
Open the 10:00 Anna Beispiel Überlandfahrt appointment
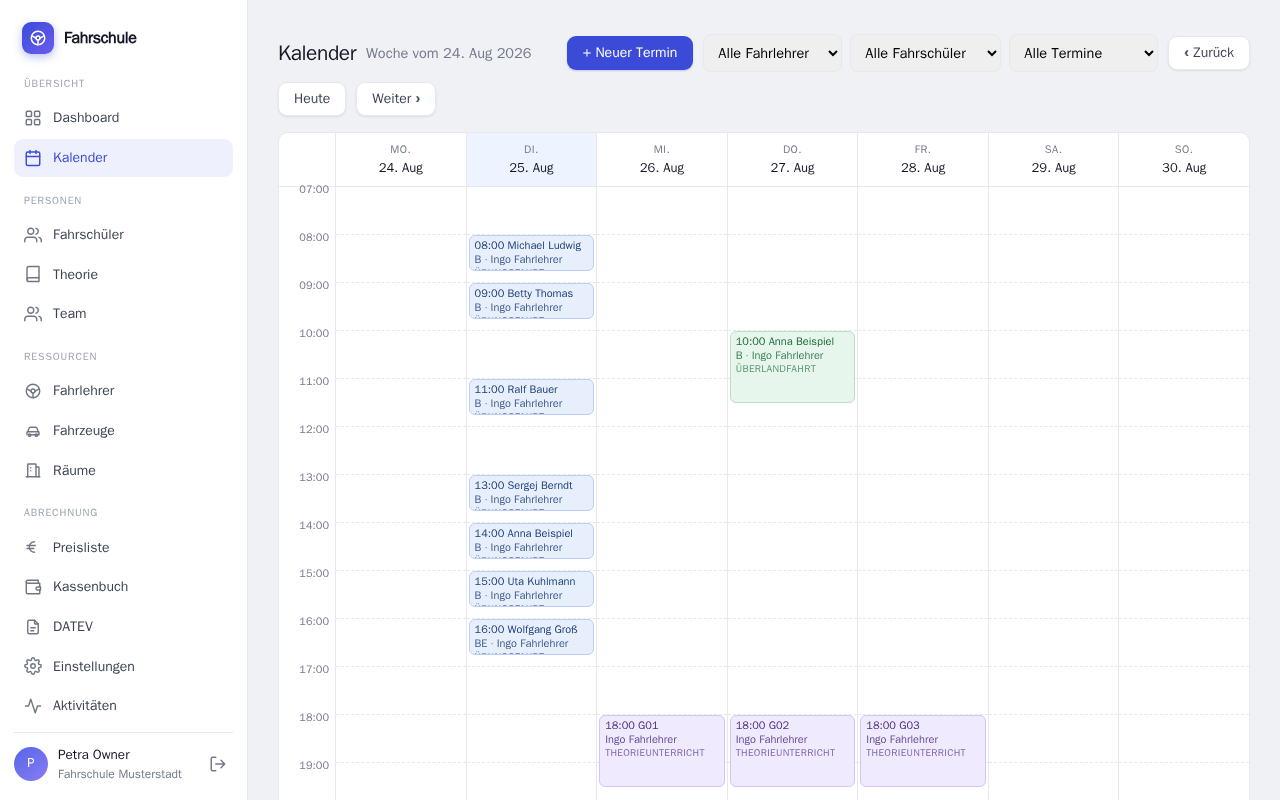[x=792, y=367]
